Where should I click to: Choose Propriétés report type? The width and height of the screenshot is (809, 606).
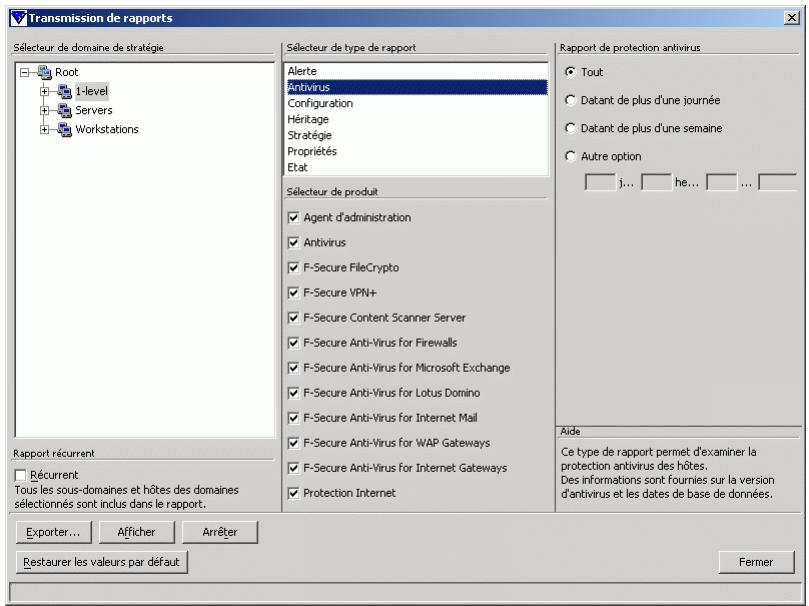(416, 151)
